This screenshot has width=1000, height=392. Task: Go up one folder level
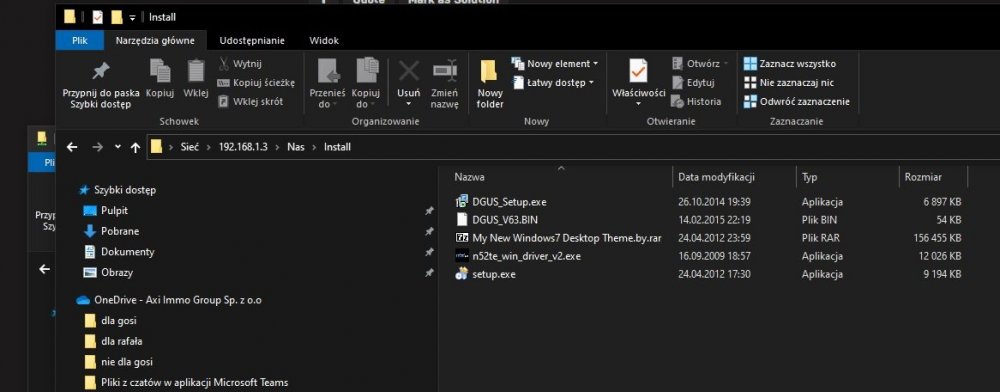[x=135, y=147]
